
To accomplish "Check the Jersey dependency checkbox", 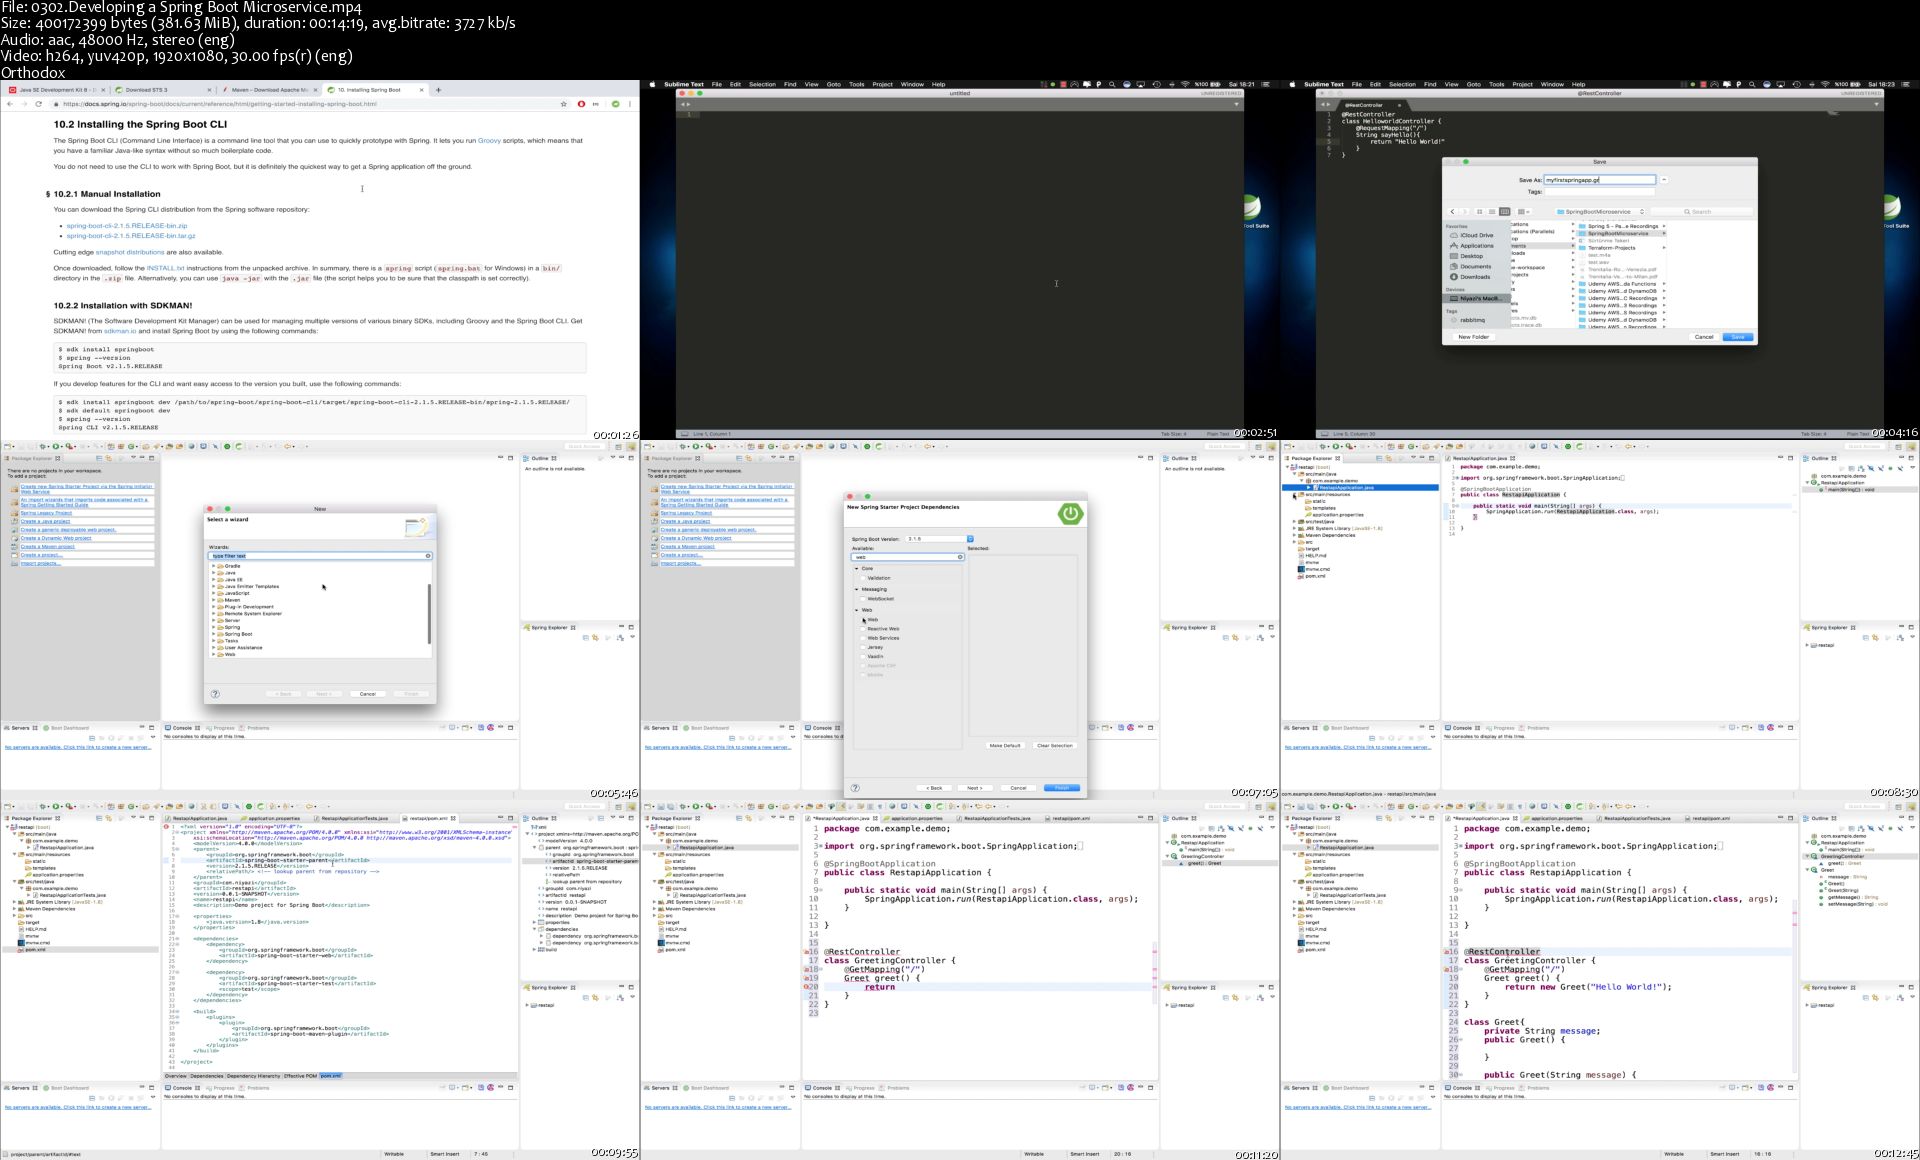I will 863,647.
